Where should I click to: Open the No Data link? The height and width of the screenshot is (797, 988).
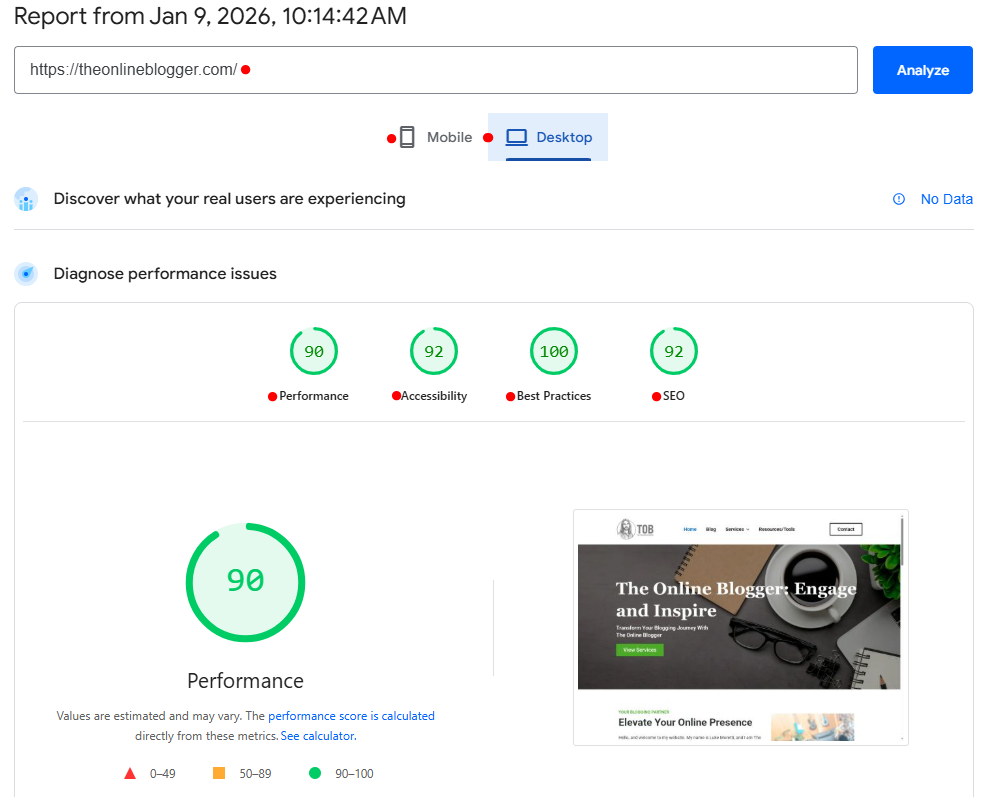pos(946,199)
